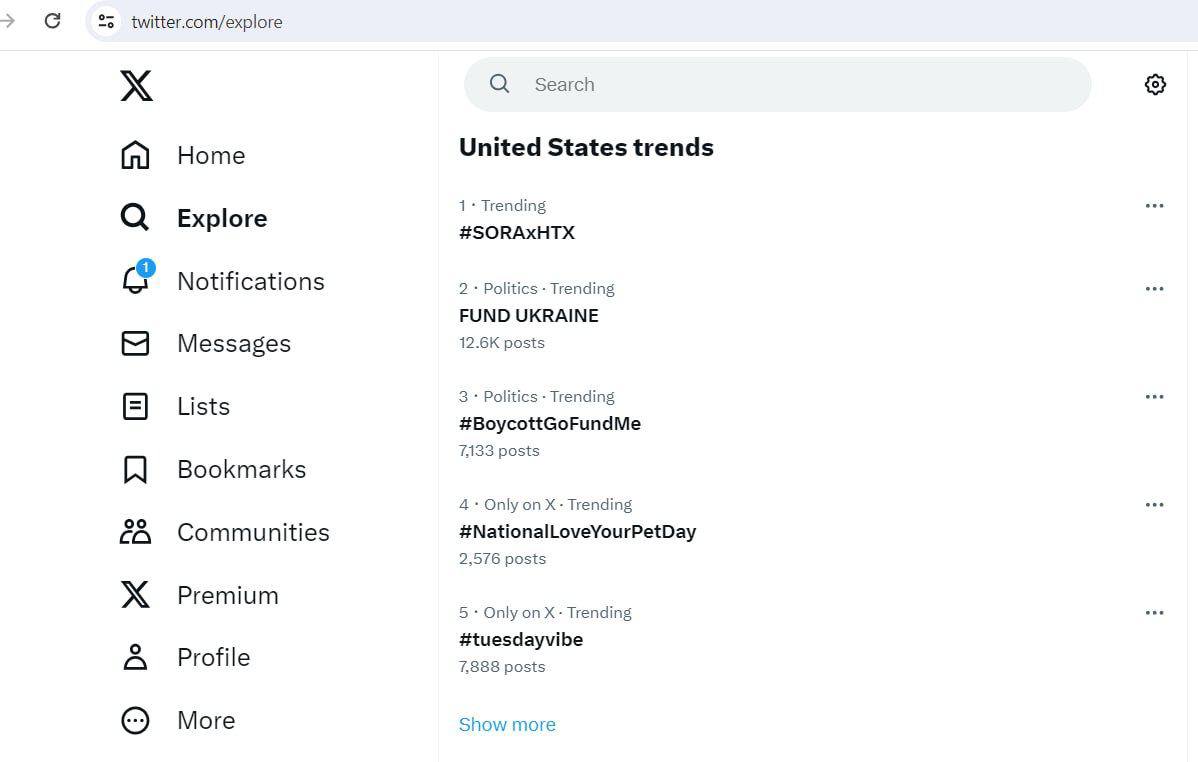Click the '5 · Only on X · Trending' label
Image resolution: width=1198 pixels, height=762 pixels.
coord(545,613)
